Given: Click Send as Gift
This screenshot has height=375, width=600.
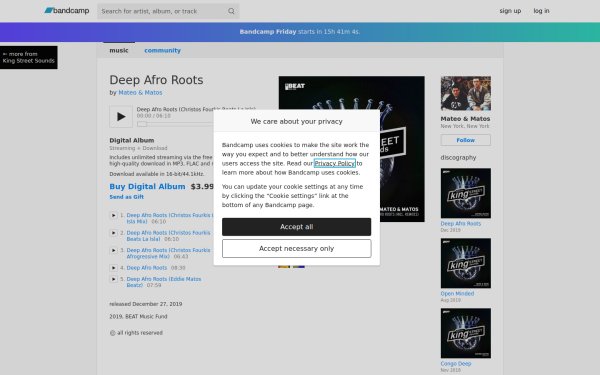Looking at the screenshot, I should click(127, 197).
